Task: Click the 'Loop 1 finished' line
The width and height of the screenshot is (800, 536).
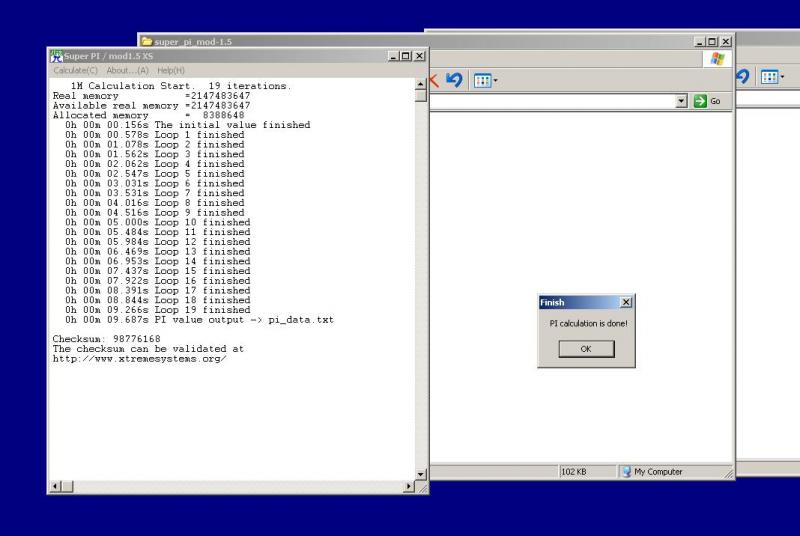Action: [155, 135]
